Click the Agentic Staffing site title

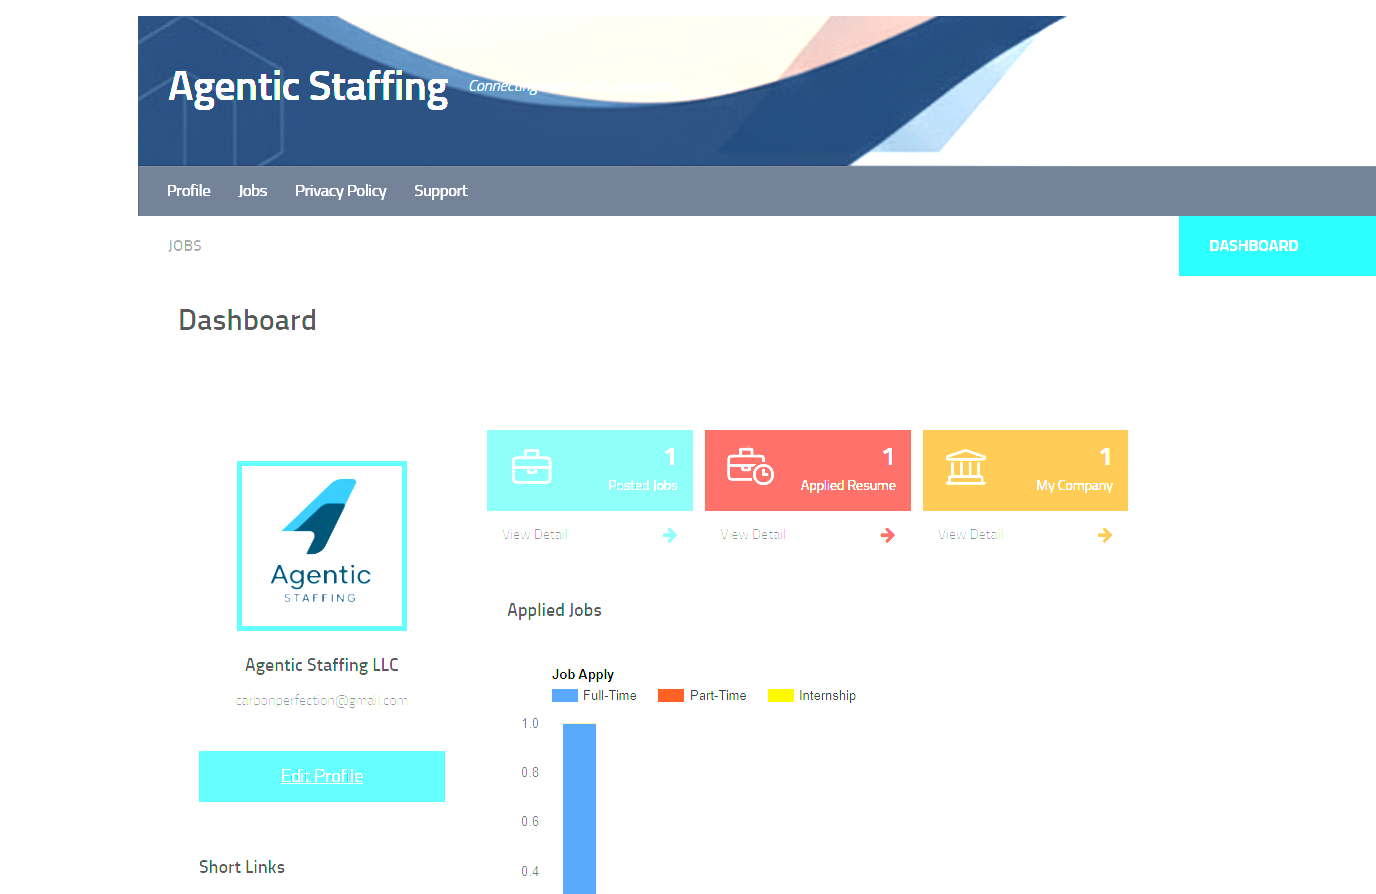308,87
